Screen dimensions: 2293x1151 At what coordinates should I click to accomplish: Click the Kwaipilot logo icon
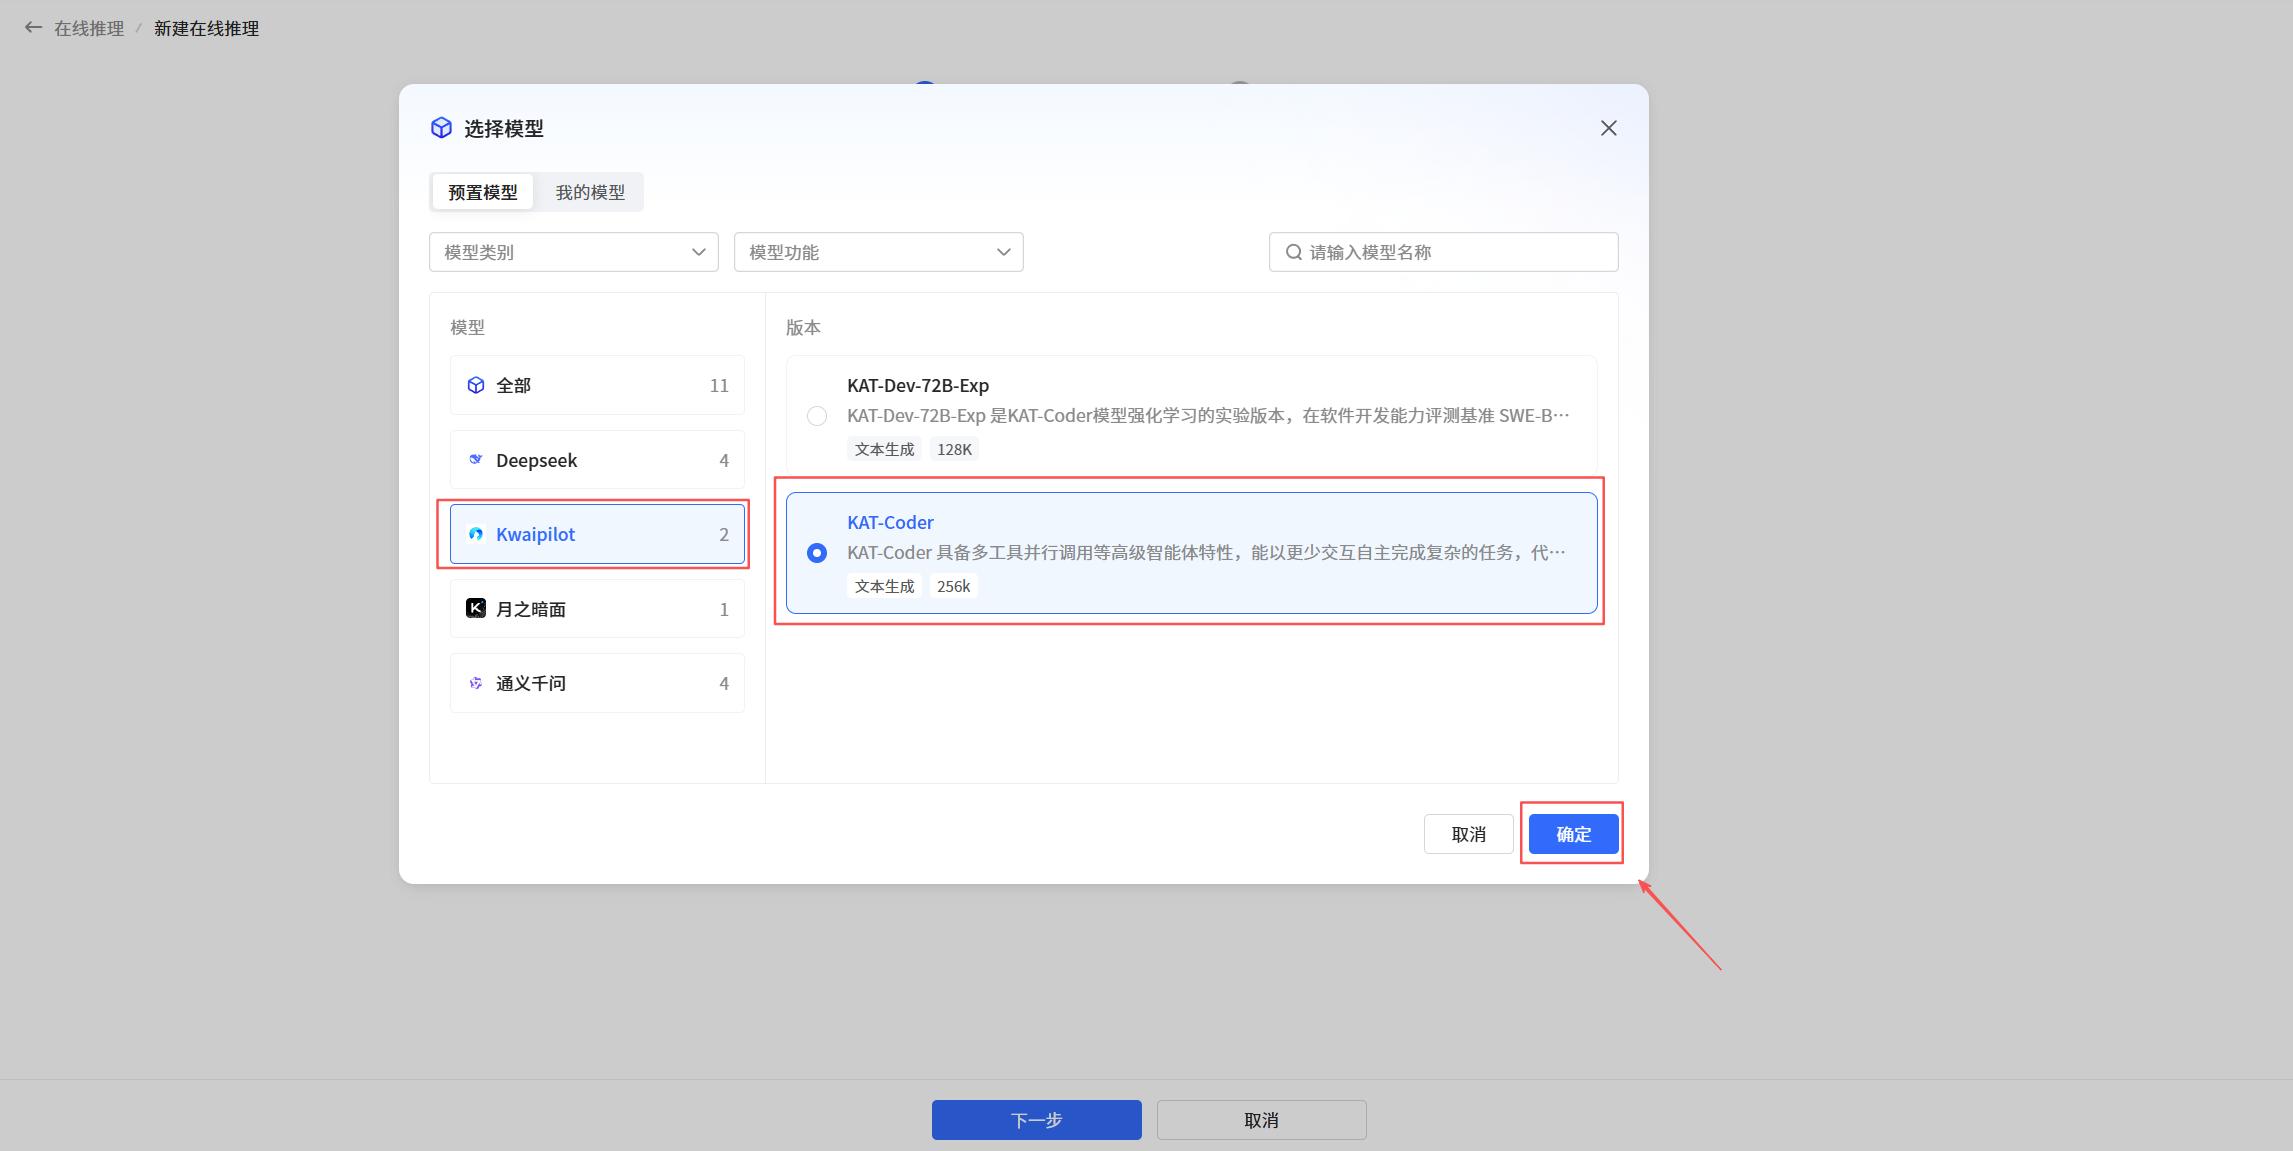point(476,534)
